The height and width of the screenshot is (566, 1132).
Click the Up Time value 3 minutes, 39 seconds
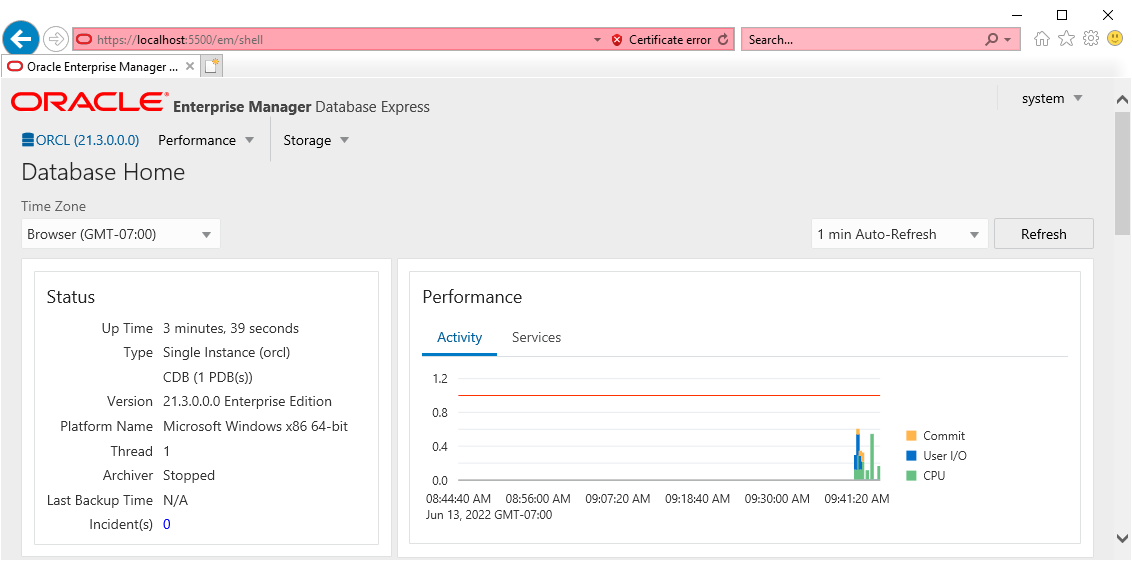point(231,328)
